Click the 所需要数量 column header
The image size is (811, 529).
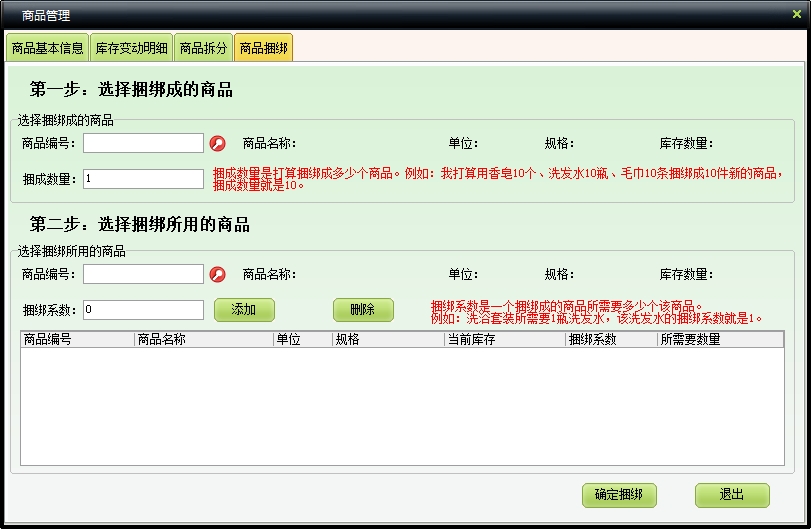pyautogui.click(x=719, y=340)
